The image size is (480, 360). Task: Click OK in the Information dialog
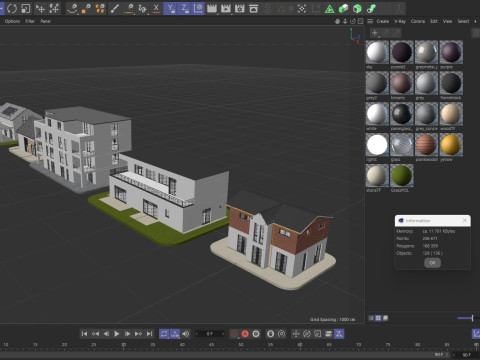click(x=432, y=263)
